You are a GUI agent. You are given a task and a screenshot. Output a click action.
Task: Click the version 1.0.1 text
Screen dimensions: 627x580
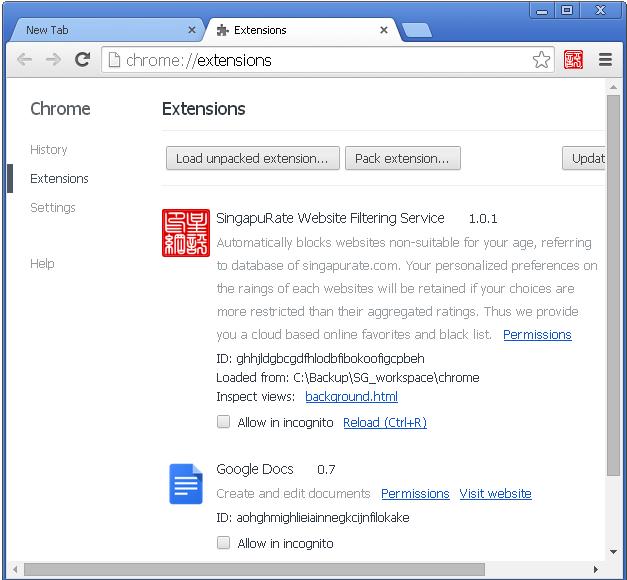click(483, 219)
